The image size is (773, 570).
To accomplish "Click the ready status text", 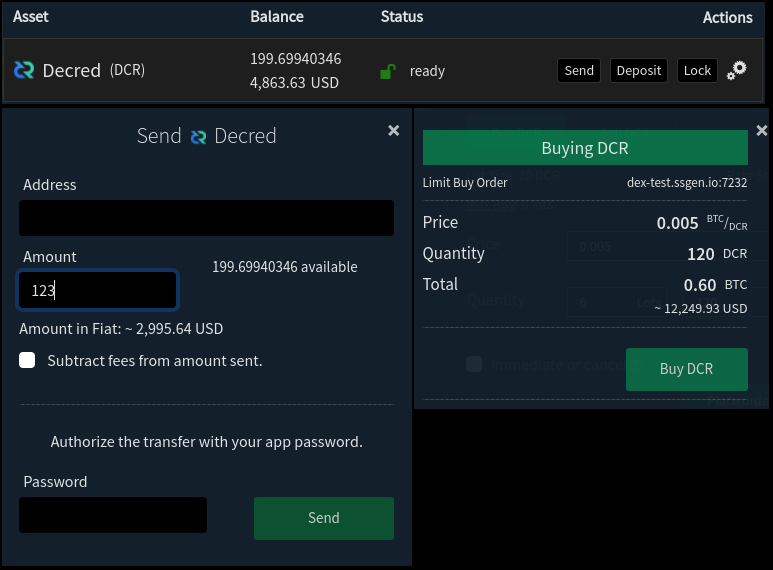I will point(427,71).
